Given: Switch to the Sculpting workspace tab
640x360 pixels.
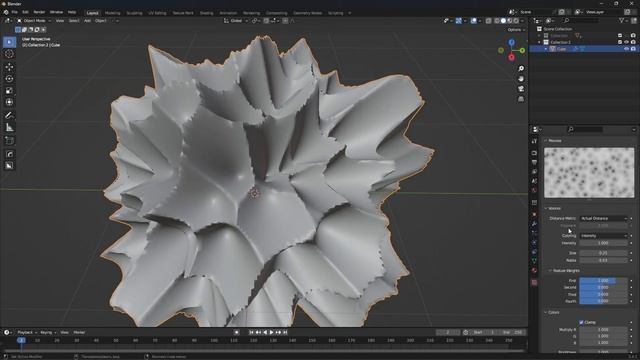Looking at the screenshot, I should (x=134, y=13).
